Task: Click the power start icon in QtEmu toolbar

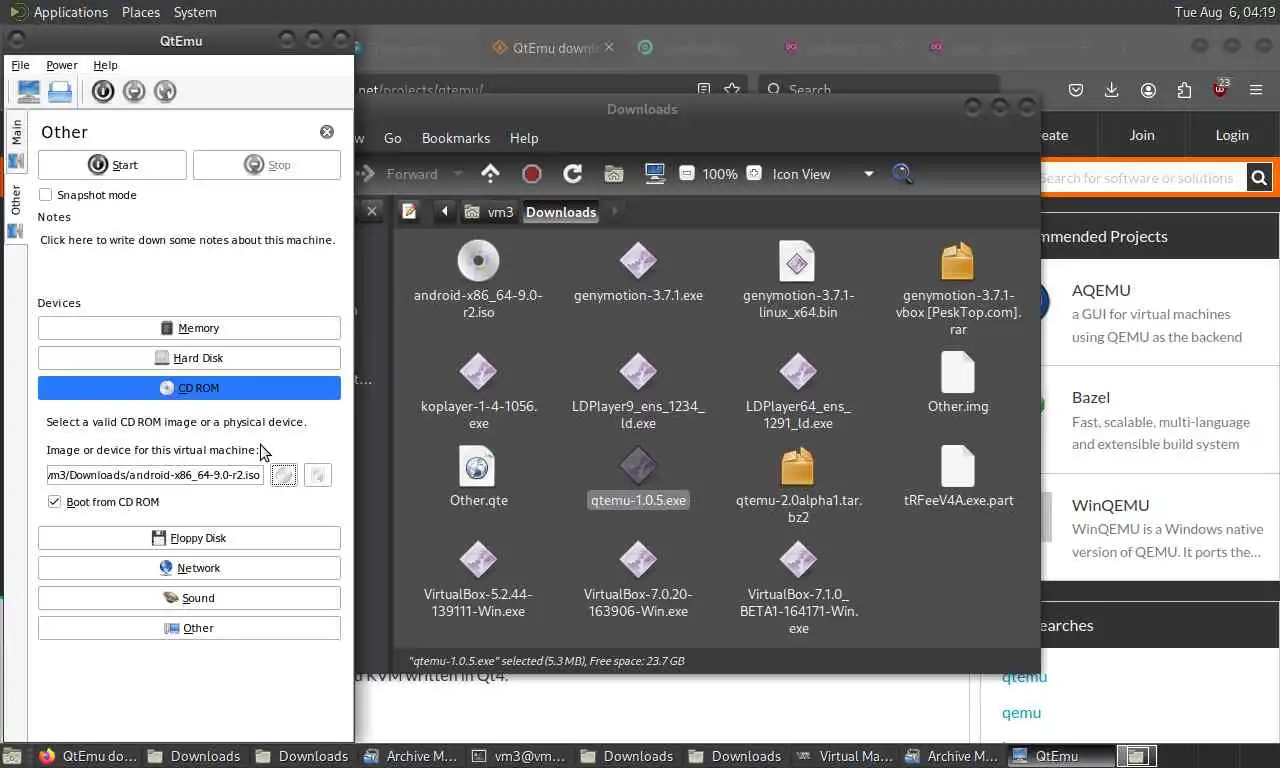Action: (103, 92)
